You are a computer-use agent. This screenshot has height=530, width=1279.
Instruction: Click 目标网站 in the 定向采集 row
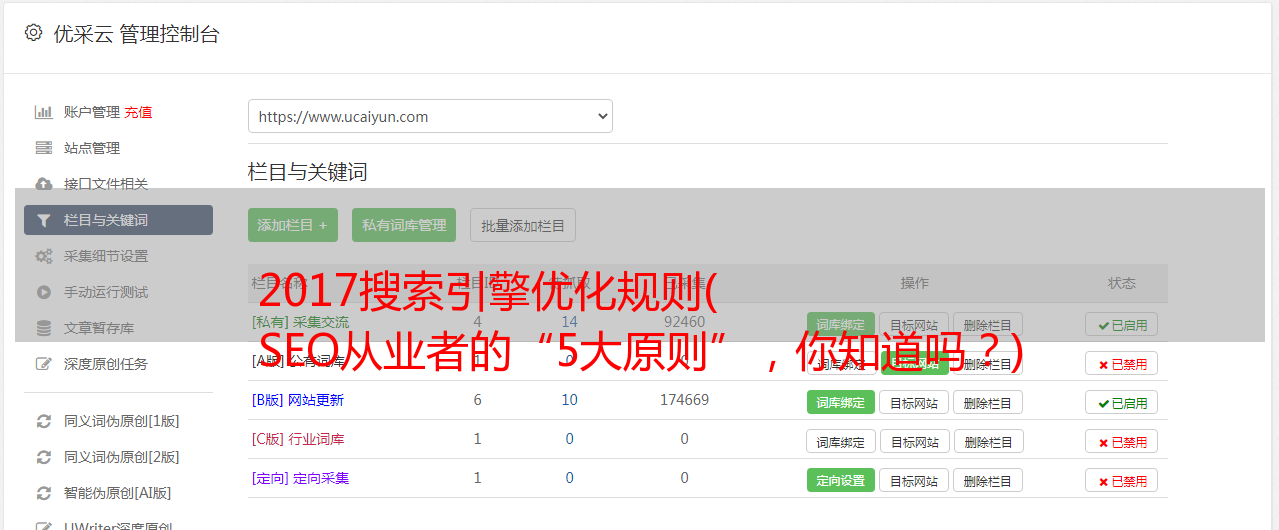coord(914,480)
